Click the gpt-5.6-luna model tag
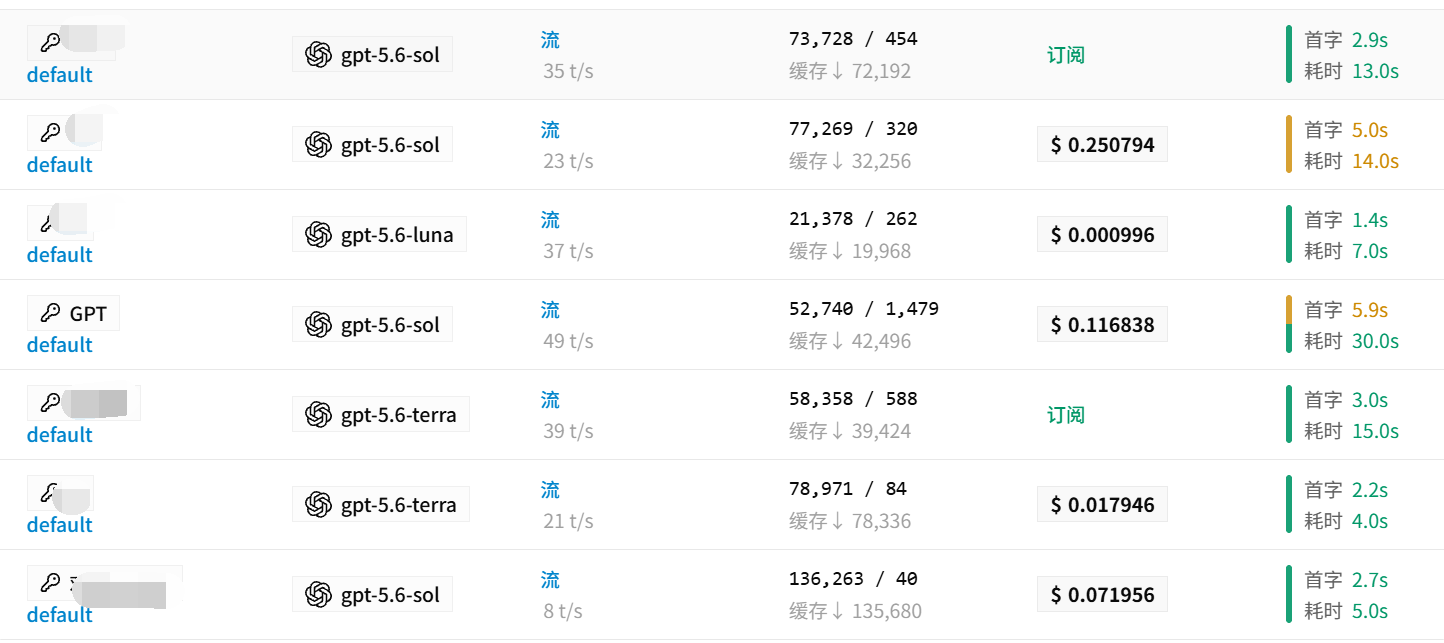The width and height of the screenshot is (1444, 643). click(379, 235)
